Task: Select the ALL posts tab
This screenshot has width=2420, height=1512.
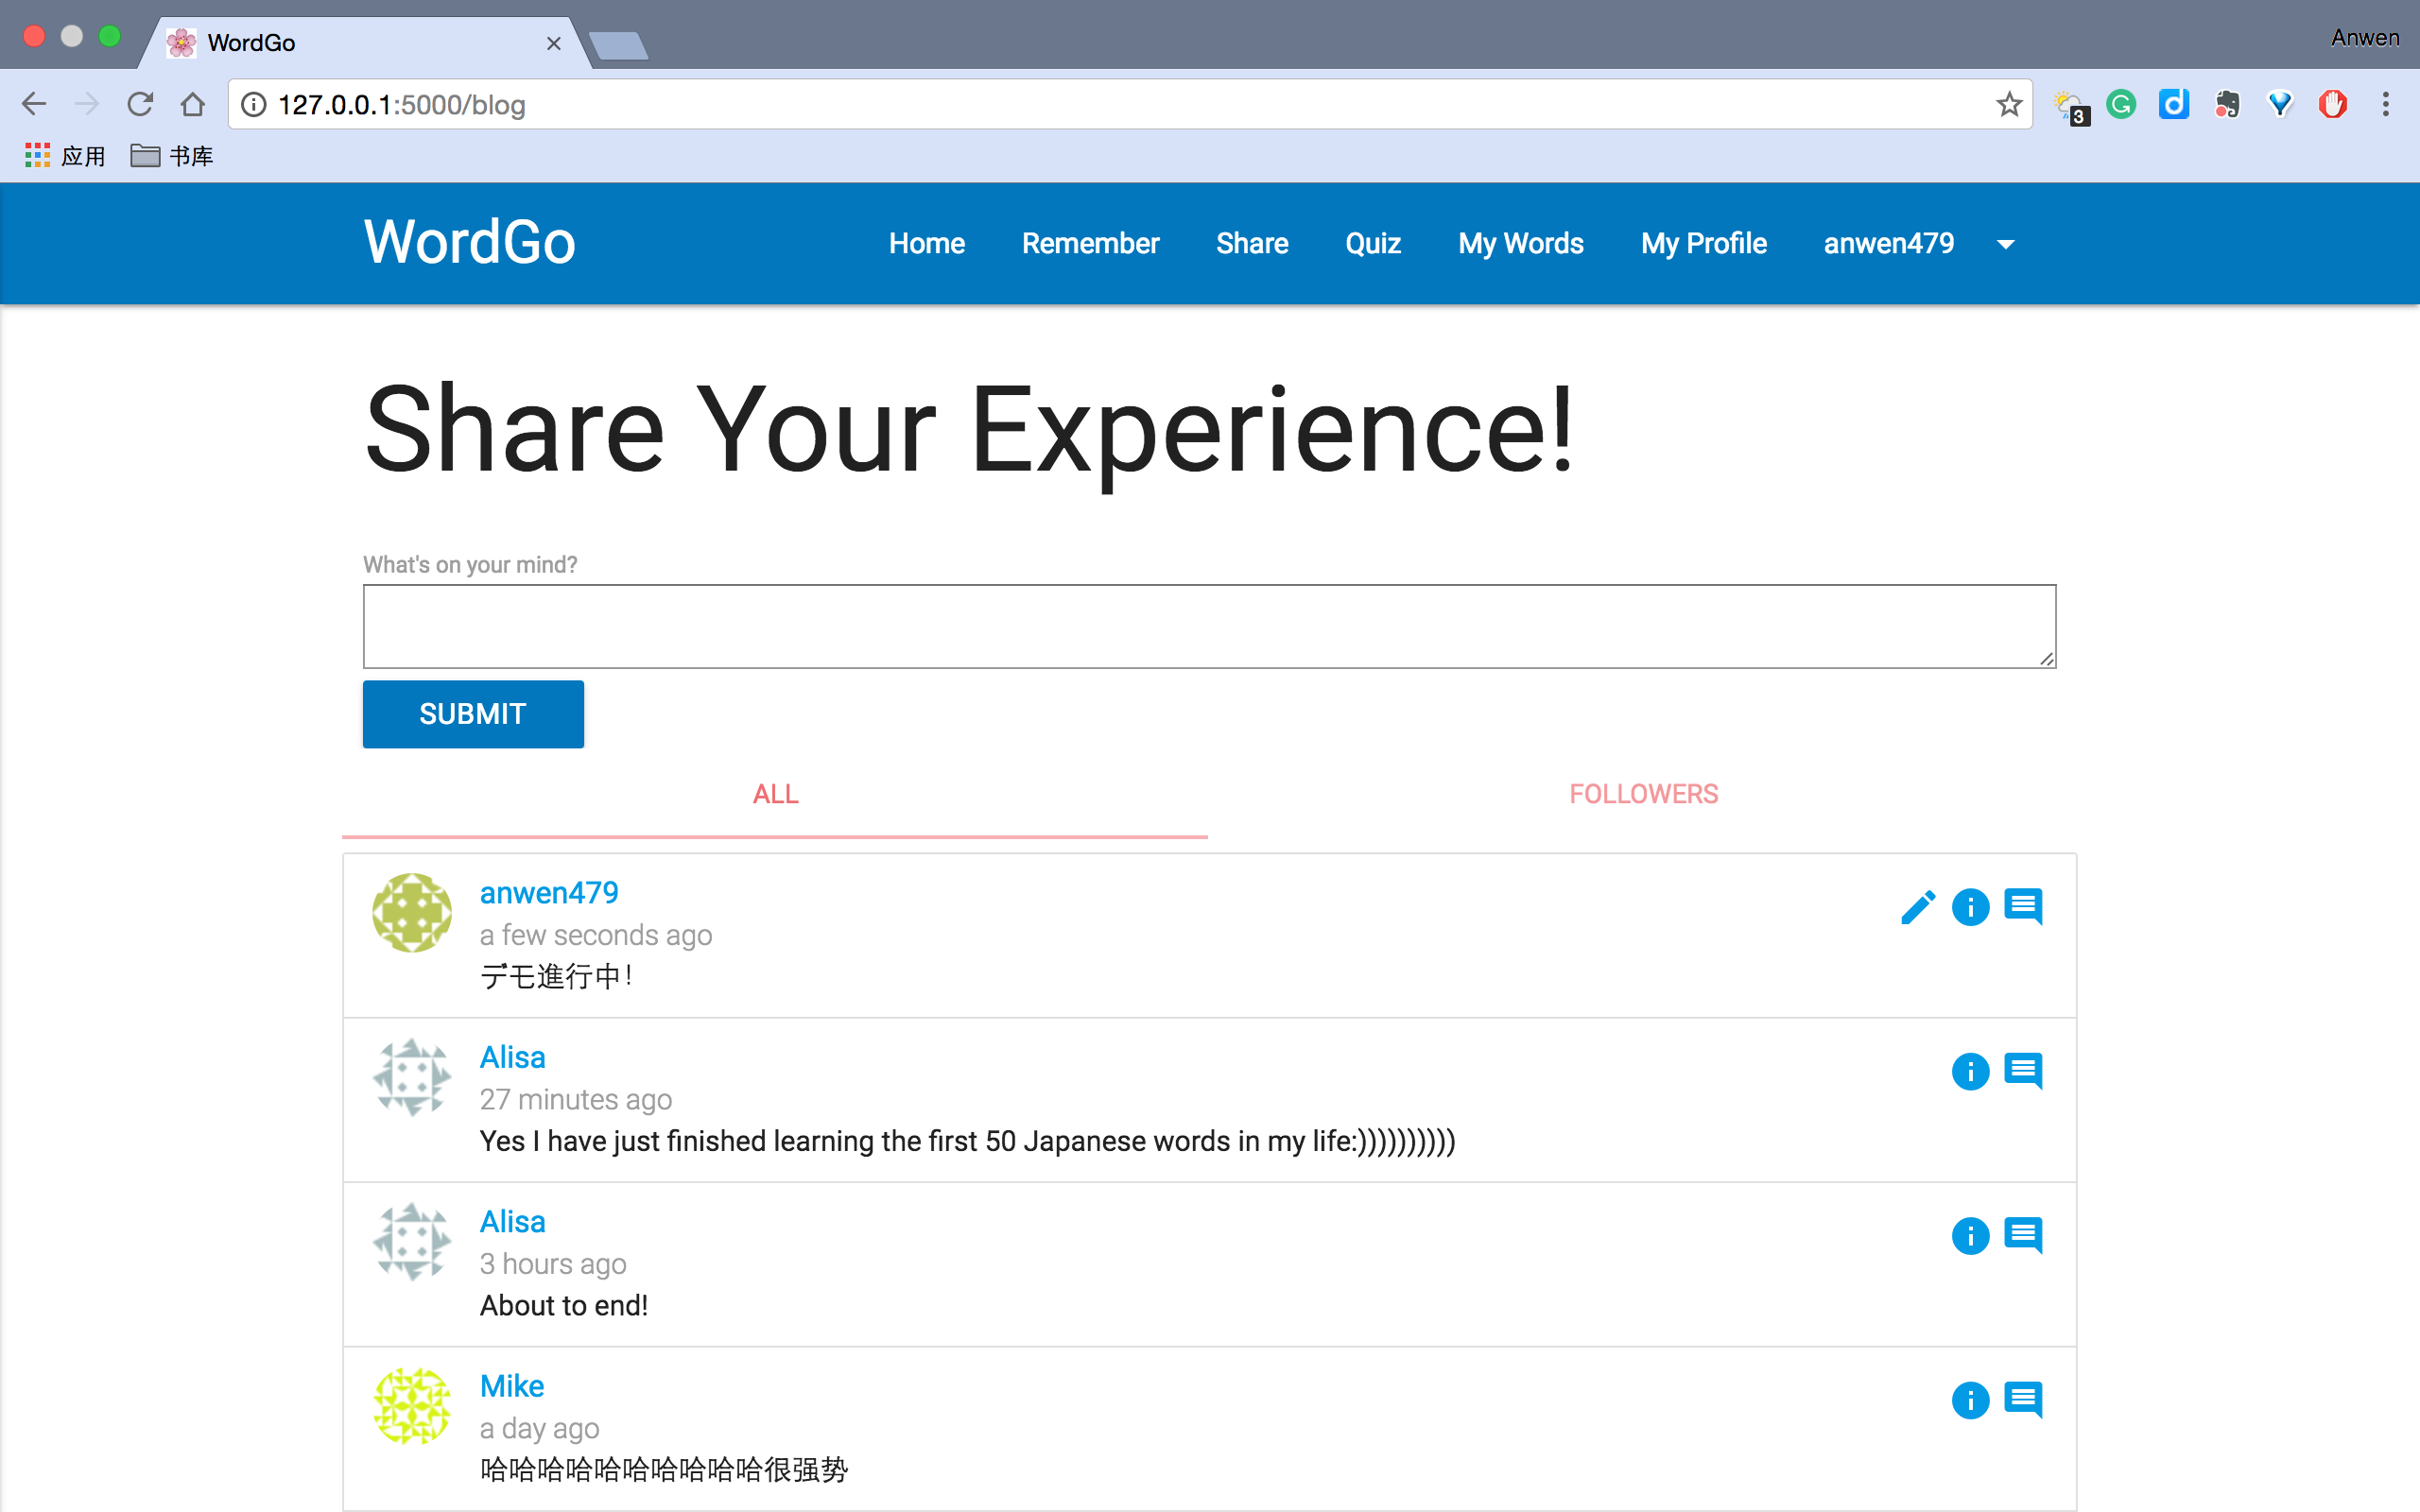Action: [775, 794]
